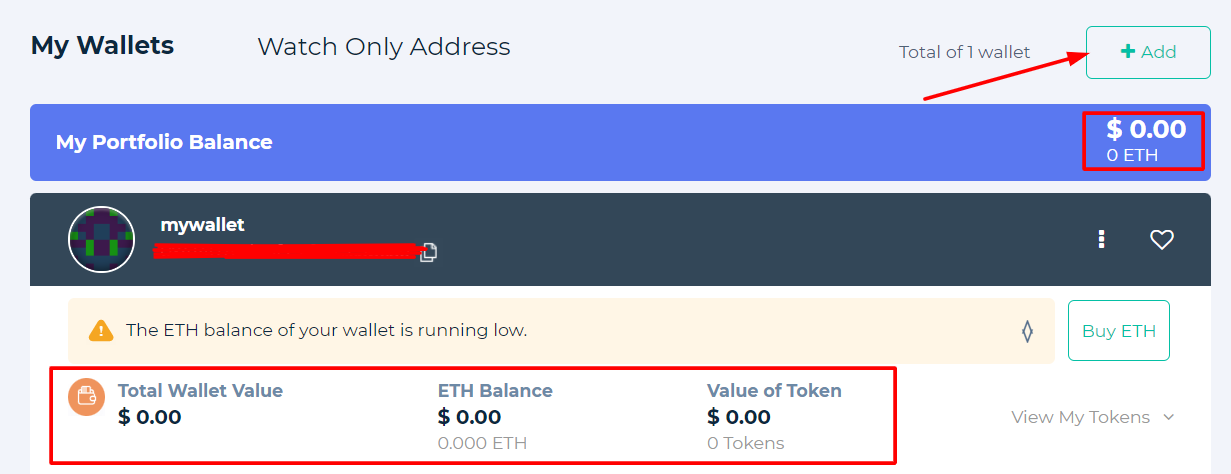Expand the View My Tokens dropdown
This screenshot has width=1231, height=474.
tap(1080, 417)
